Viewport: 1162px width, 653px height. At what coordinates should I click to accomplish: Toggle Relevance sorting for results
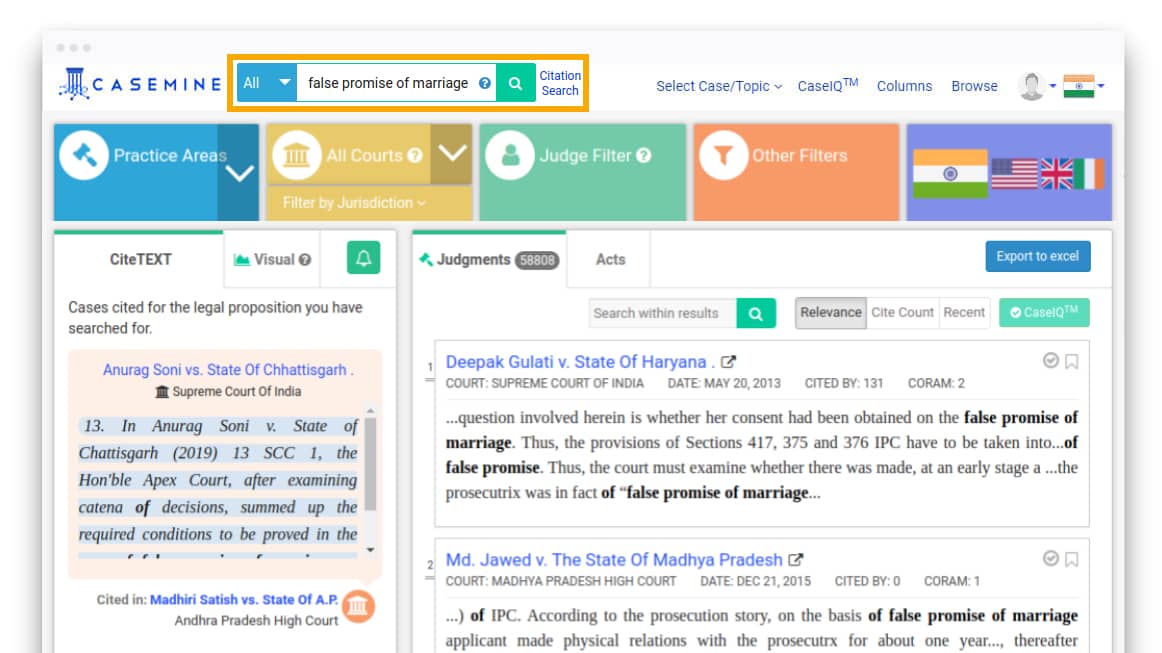(x=830, y=312)
